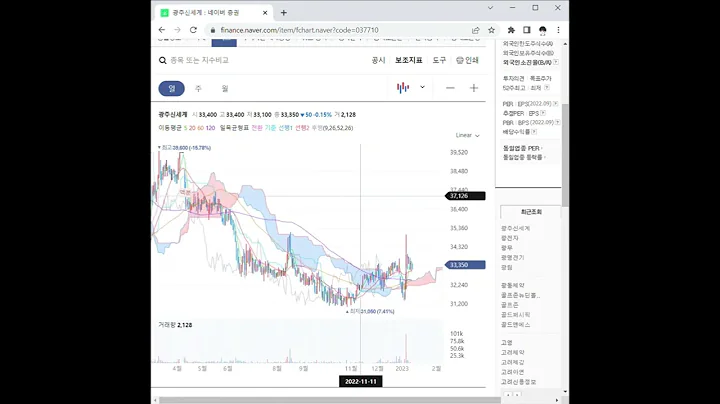
Task: Select the 주 weekly chart period
Action: click(198, 89)
